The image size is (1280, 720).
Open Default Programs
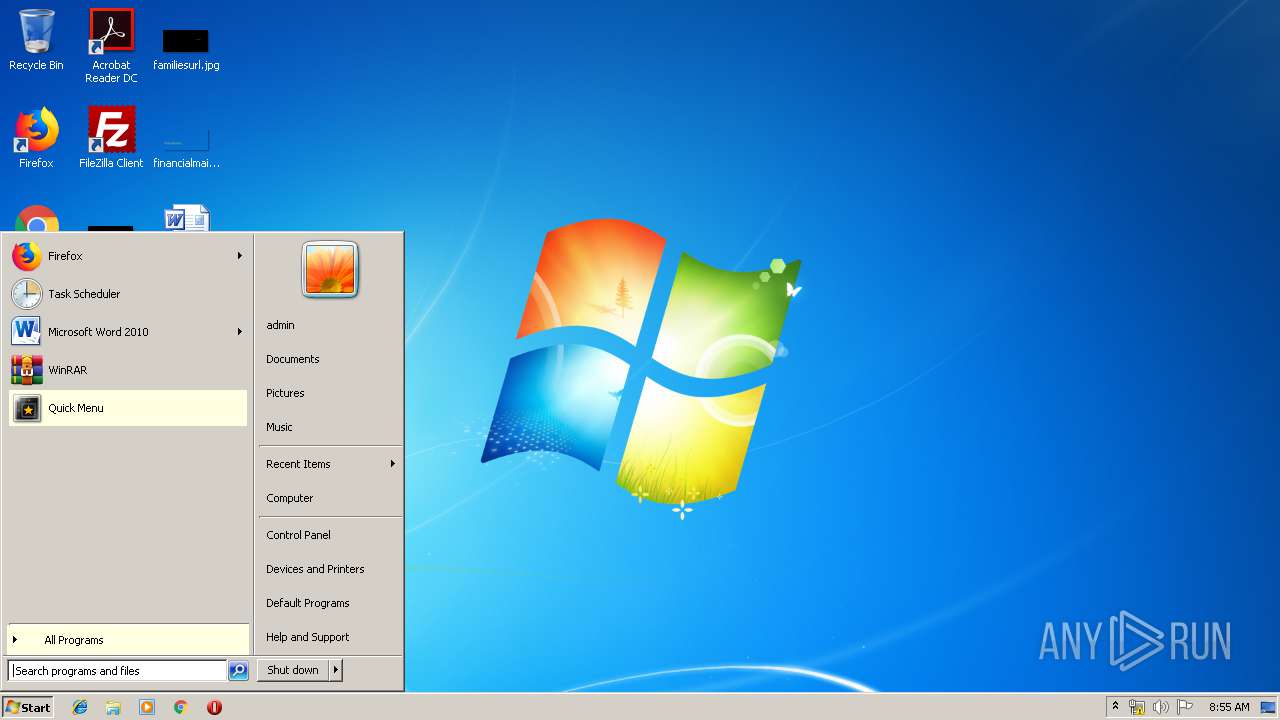330,603
